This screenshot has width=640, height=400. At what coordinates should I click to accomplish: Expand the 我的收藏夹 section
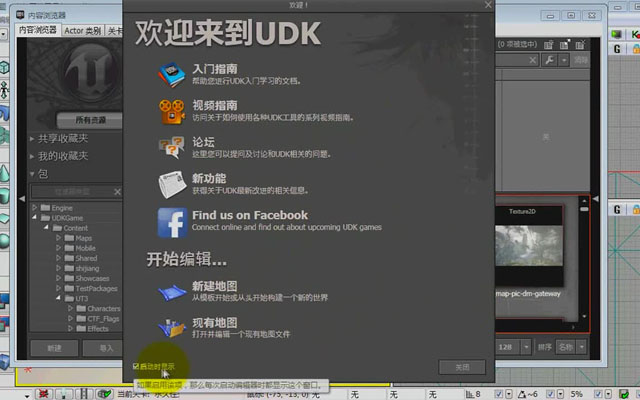pyautogui.click(x=32, y=156)
